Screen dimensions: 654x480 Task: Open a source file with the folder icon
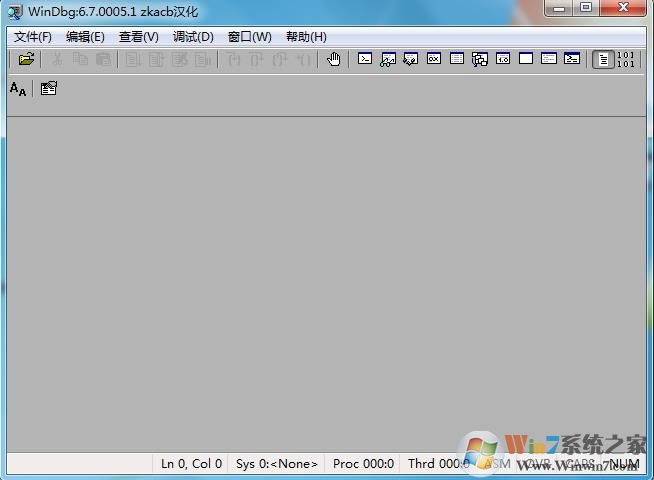point(26,59)
